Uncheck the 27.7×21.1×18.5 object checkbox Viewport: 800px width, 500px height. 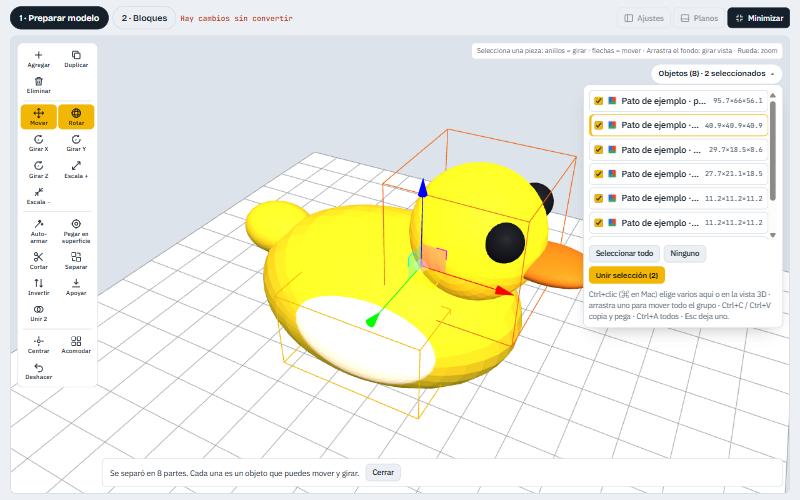click(x=598, y=174)
